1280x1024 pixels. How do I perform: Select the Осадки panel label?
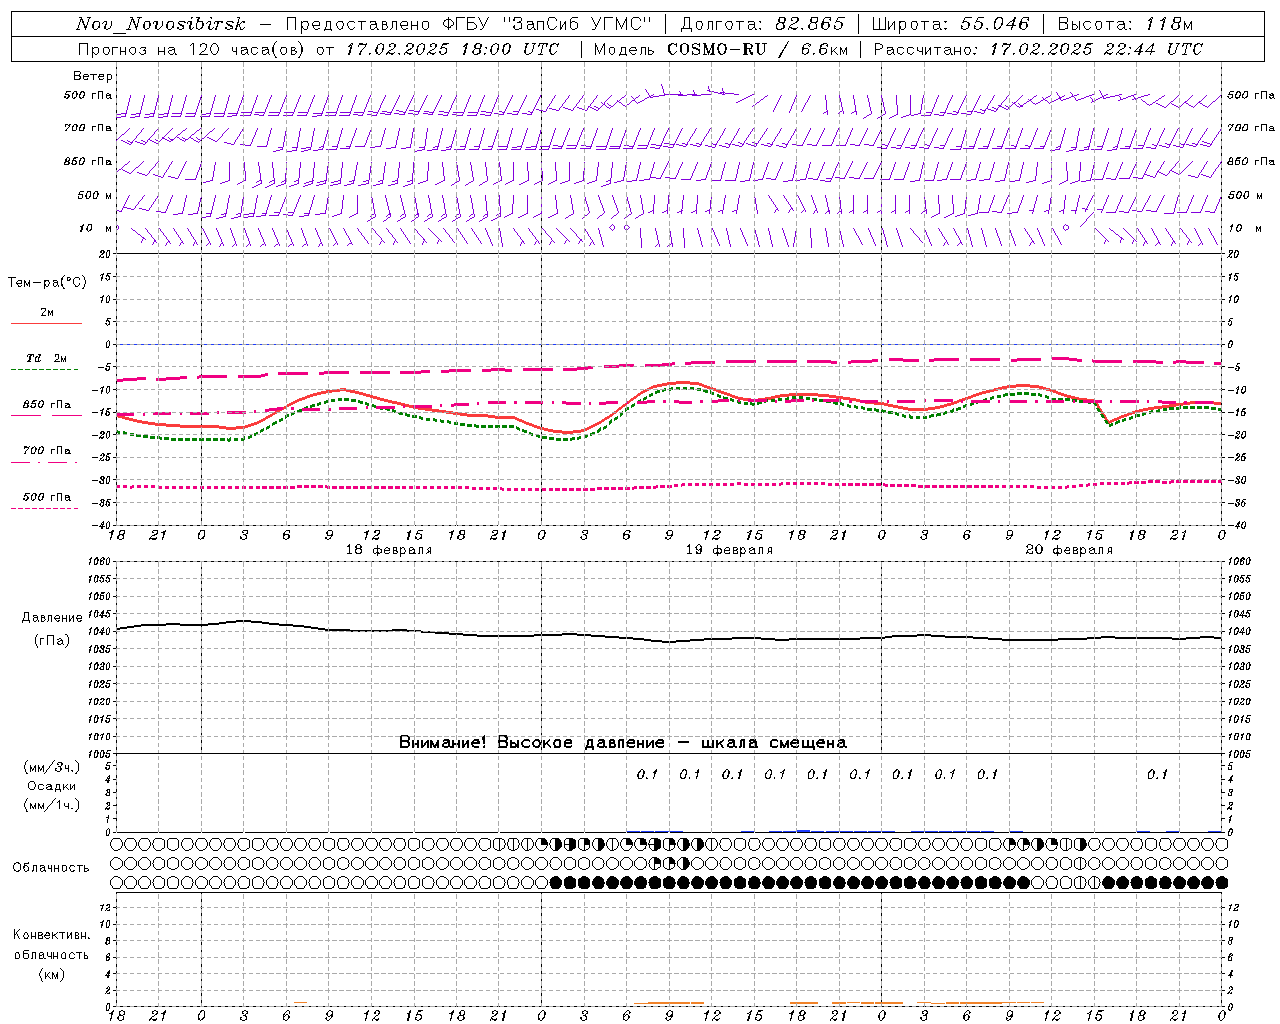coord(52,787)
